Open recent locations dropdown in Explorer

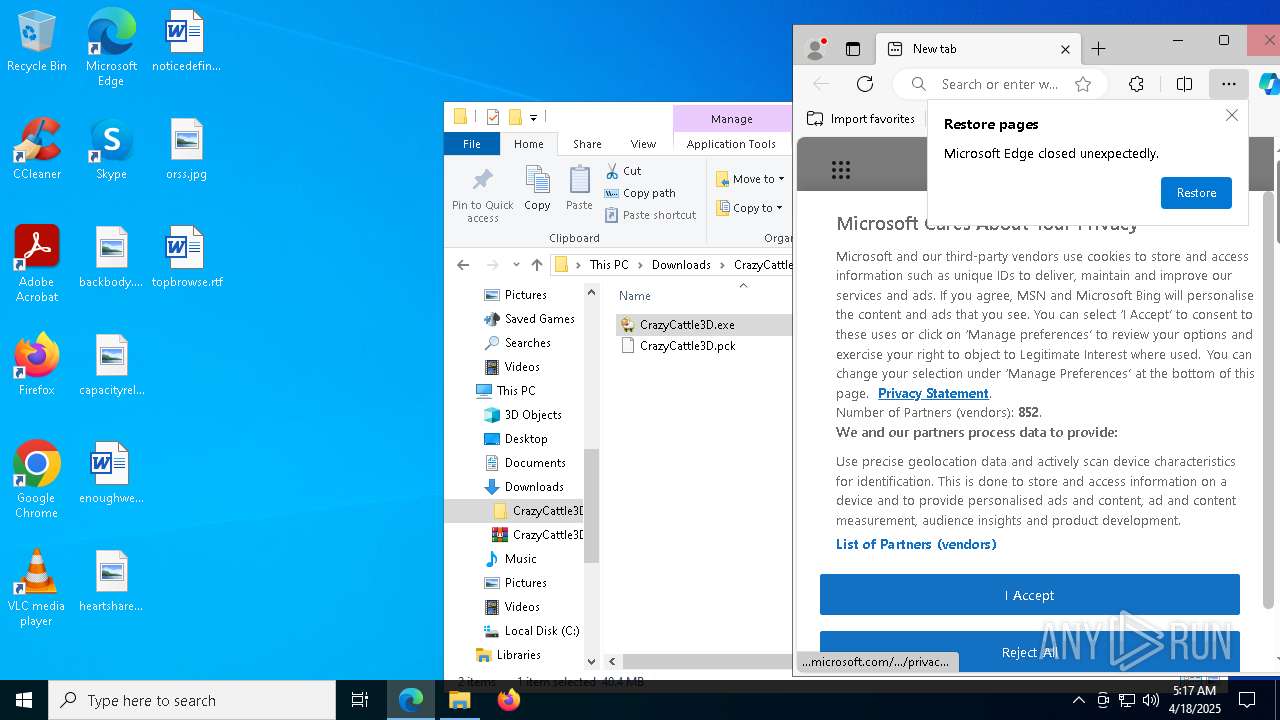tap(516, 265)
